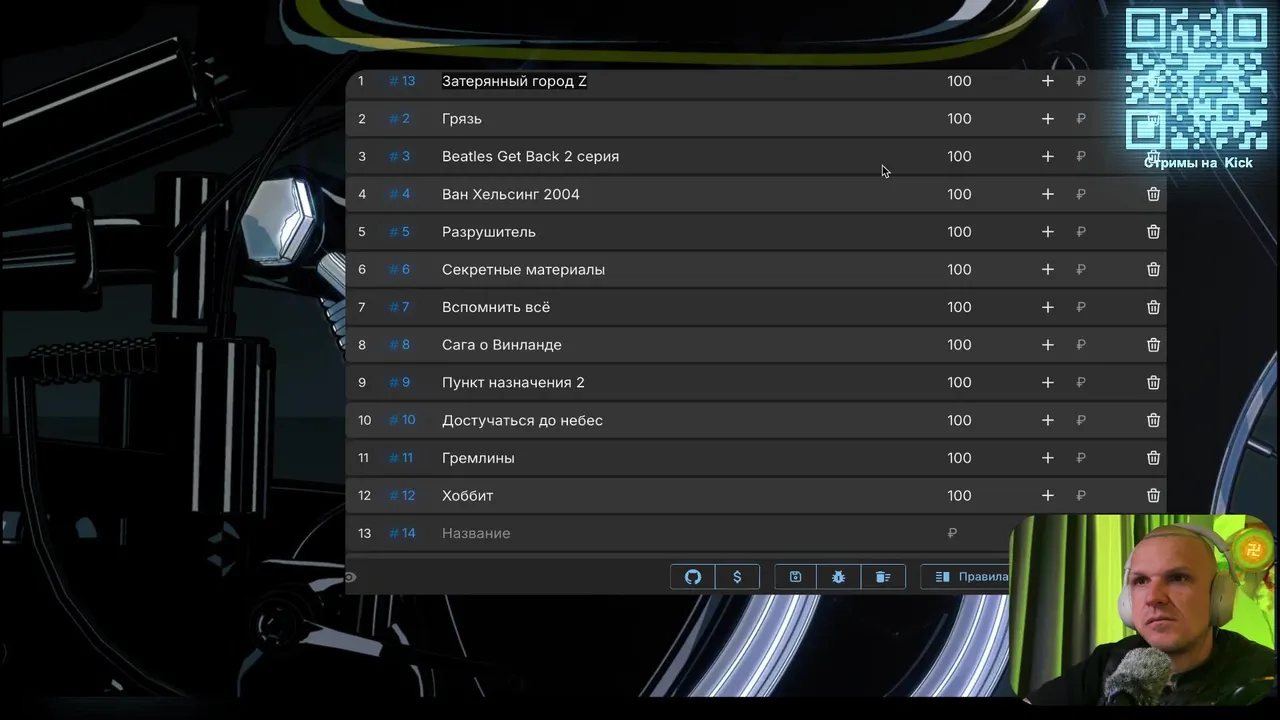The image size is (1280, 720).
Task: Delete the Ван Хельсинг 2004 lot
Action: [x=1153, y=194]
